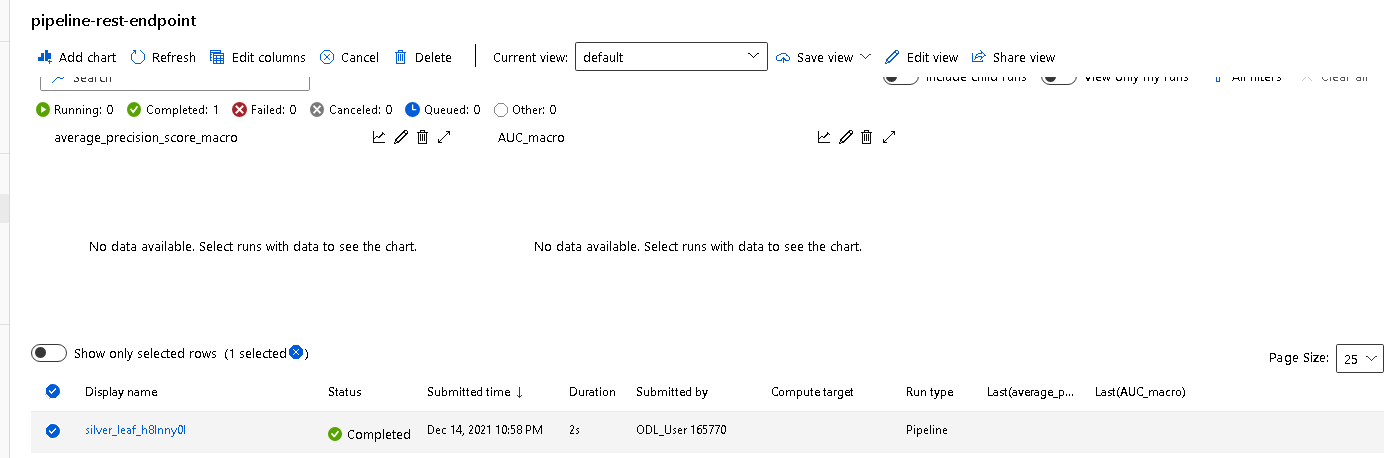Open the Page Size dropdown
Image resolution: width=1384 pixels, height=458 pixels.
[1359, 358]
